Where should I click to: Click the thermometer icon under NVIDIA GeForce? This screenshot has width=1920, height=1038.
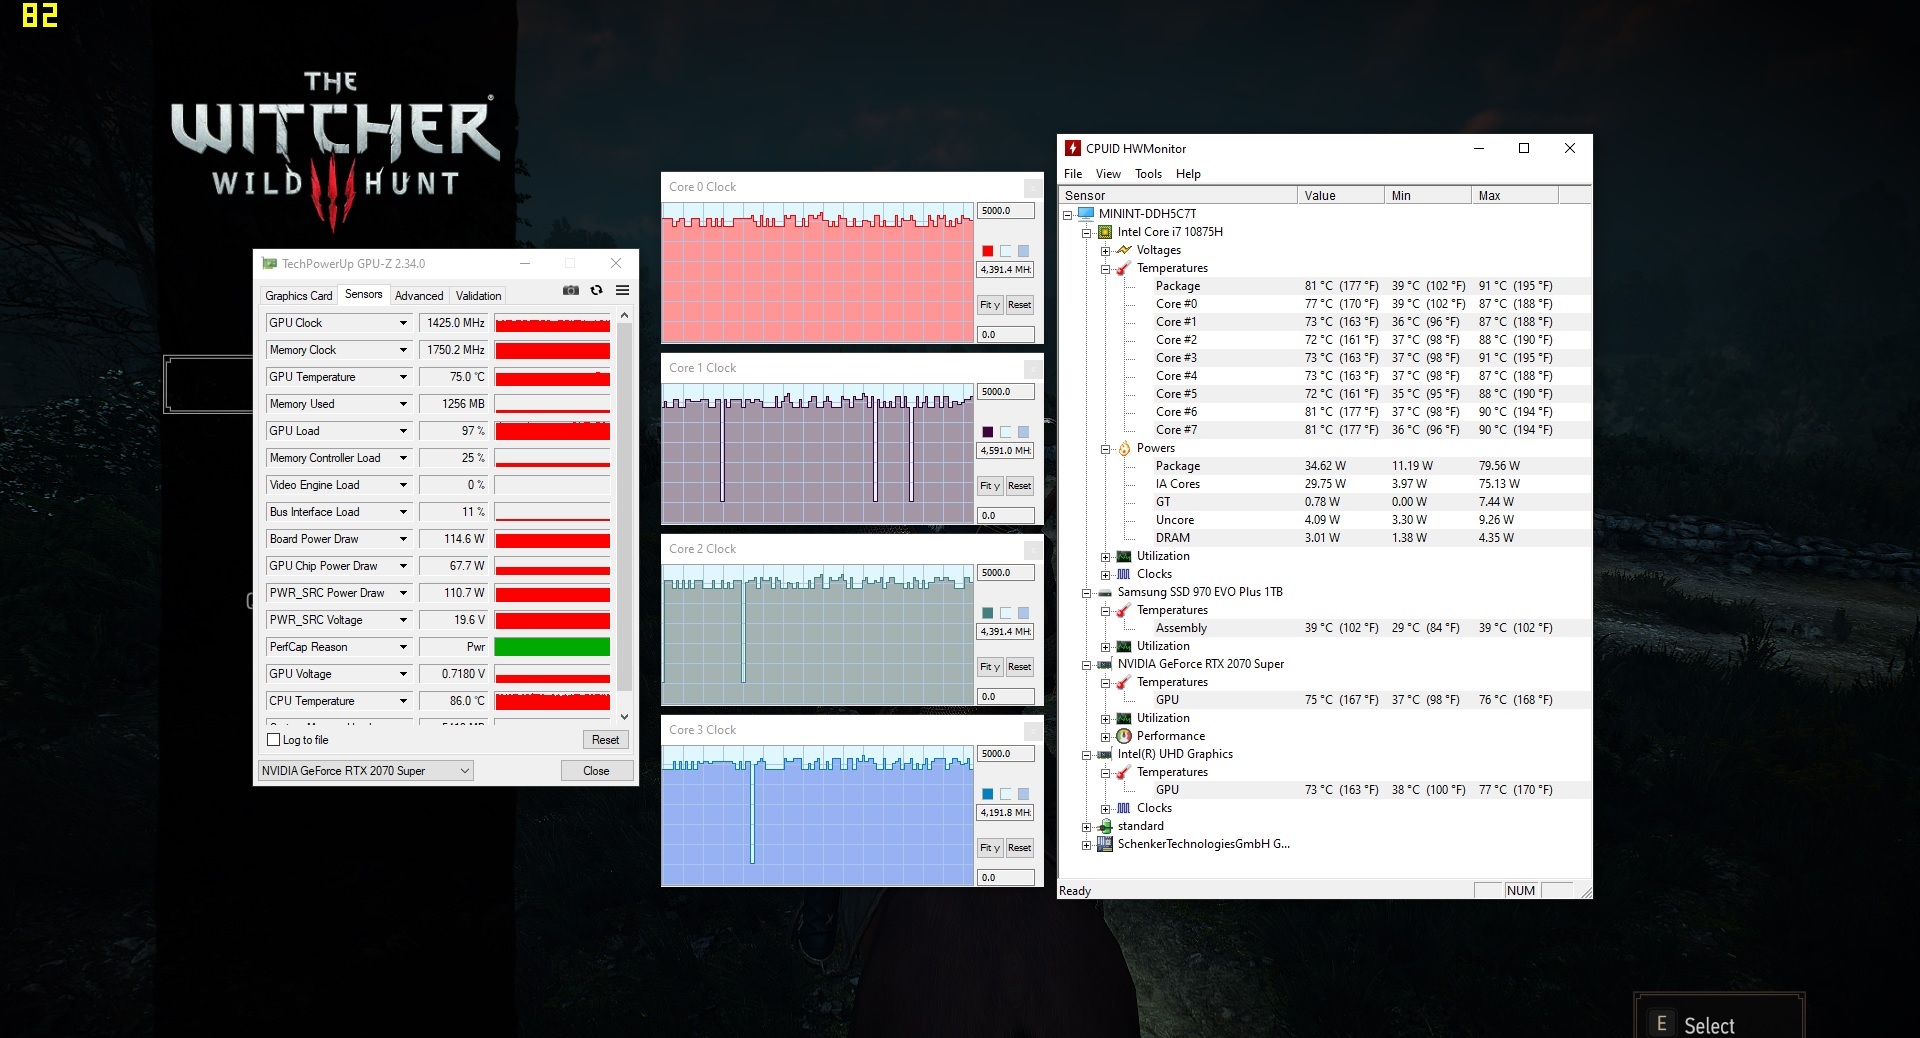coord(1124,682)
